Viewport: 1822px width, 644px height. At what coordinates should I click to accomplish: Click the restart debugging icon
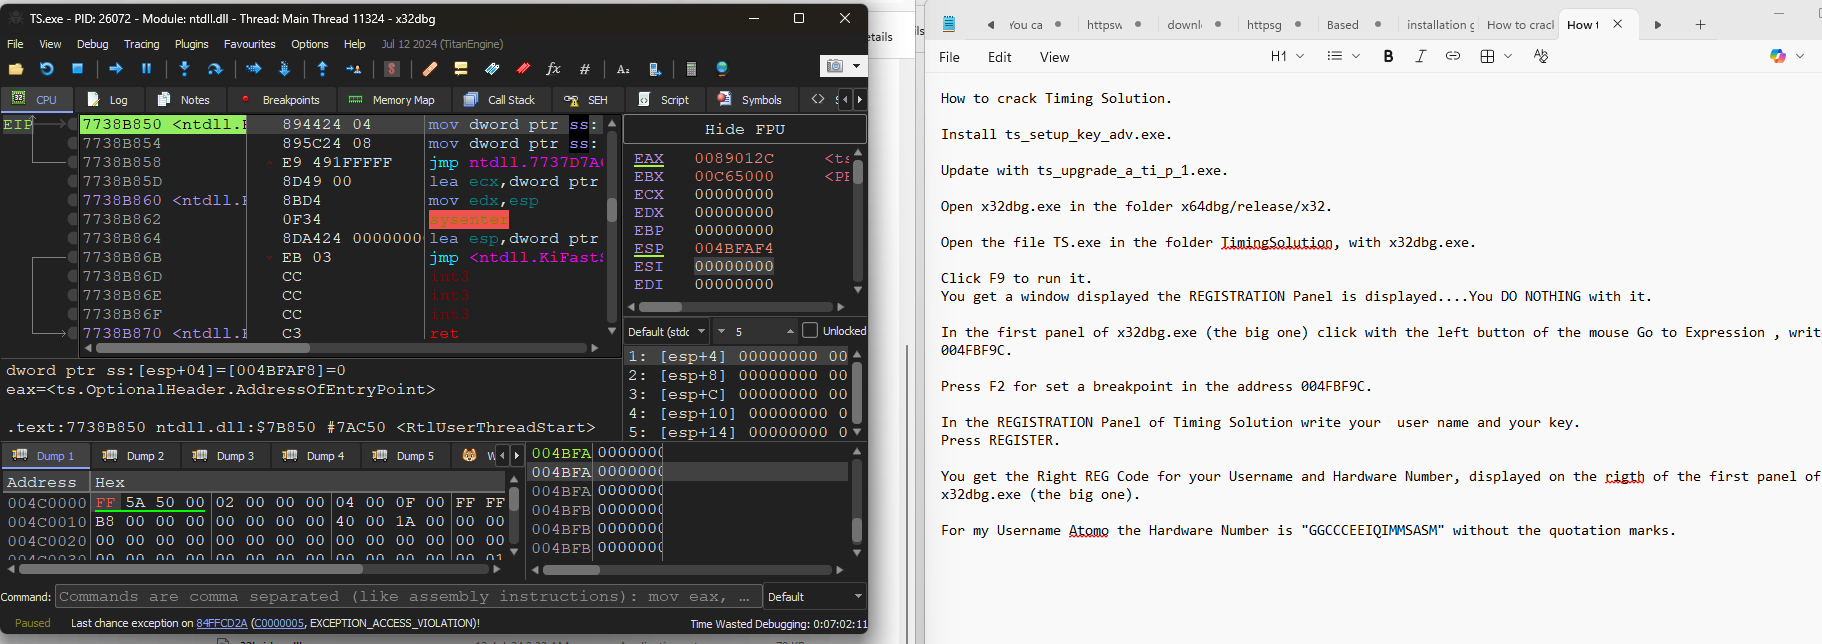click(46, 69)
